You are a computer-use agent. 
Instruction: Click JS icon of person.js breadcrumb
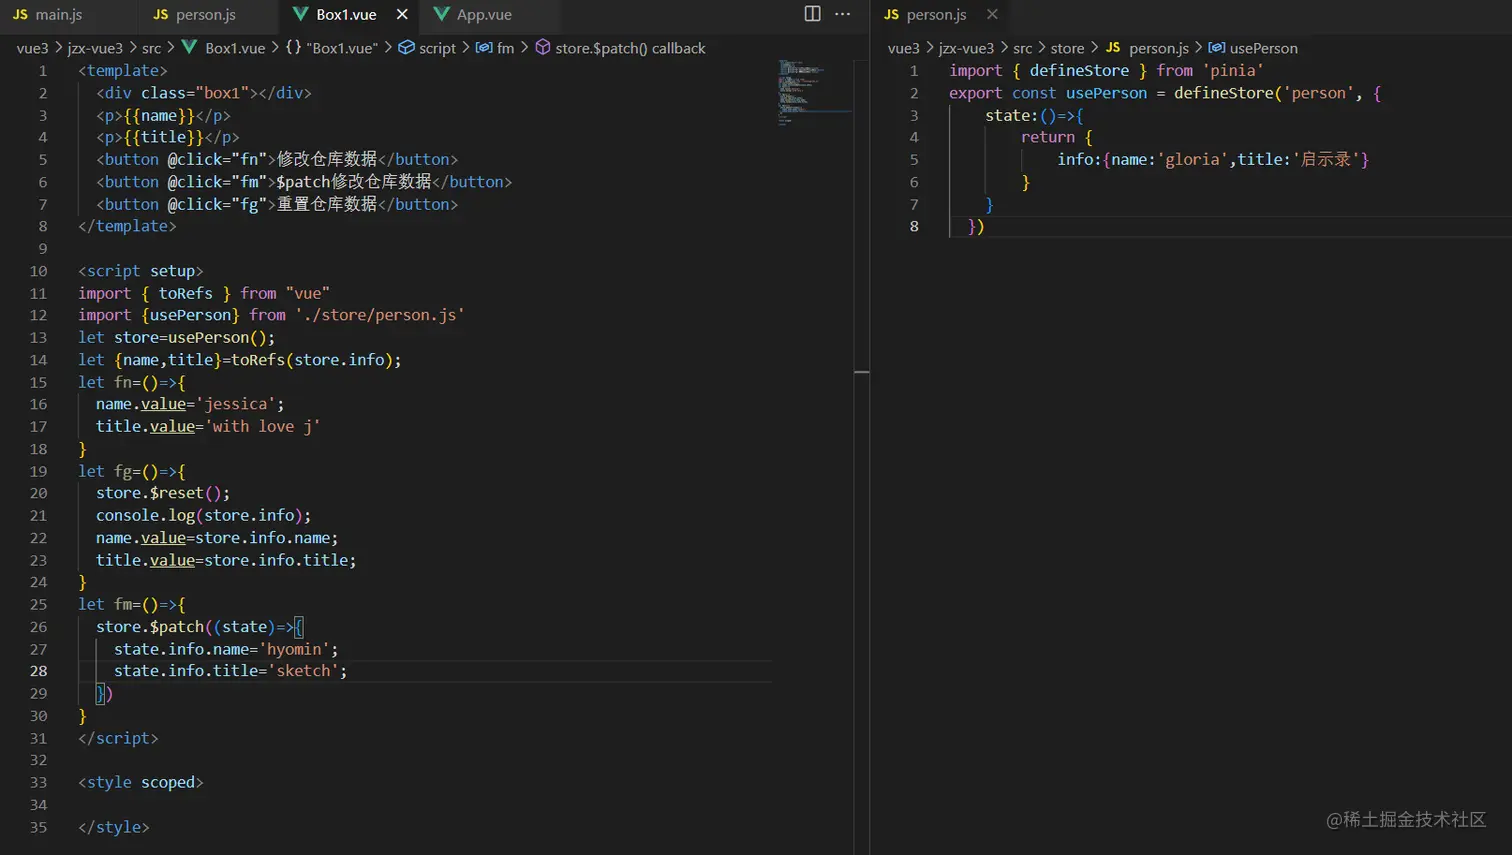point(1113,48)
